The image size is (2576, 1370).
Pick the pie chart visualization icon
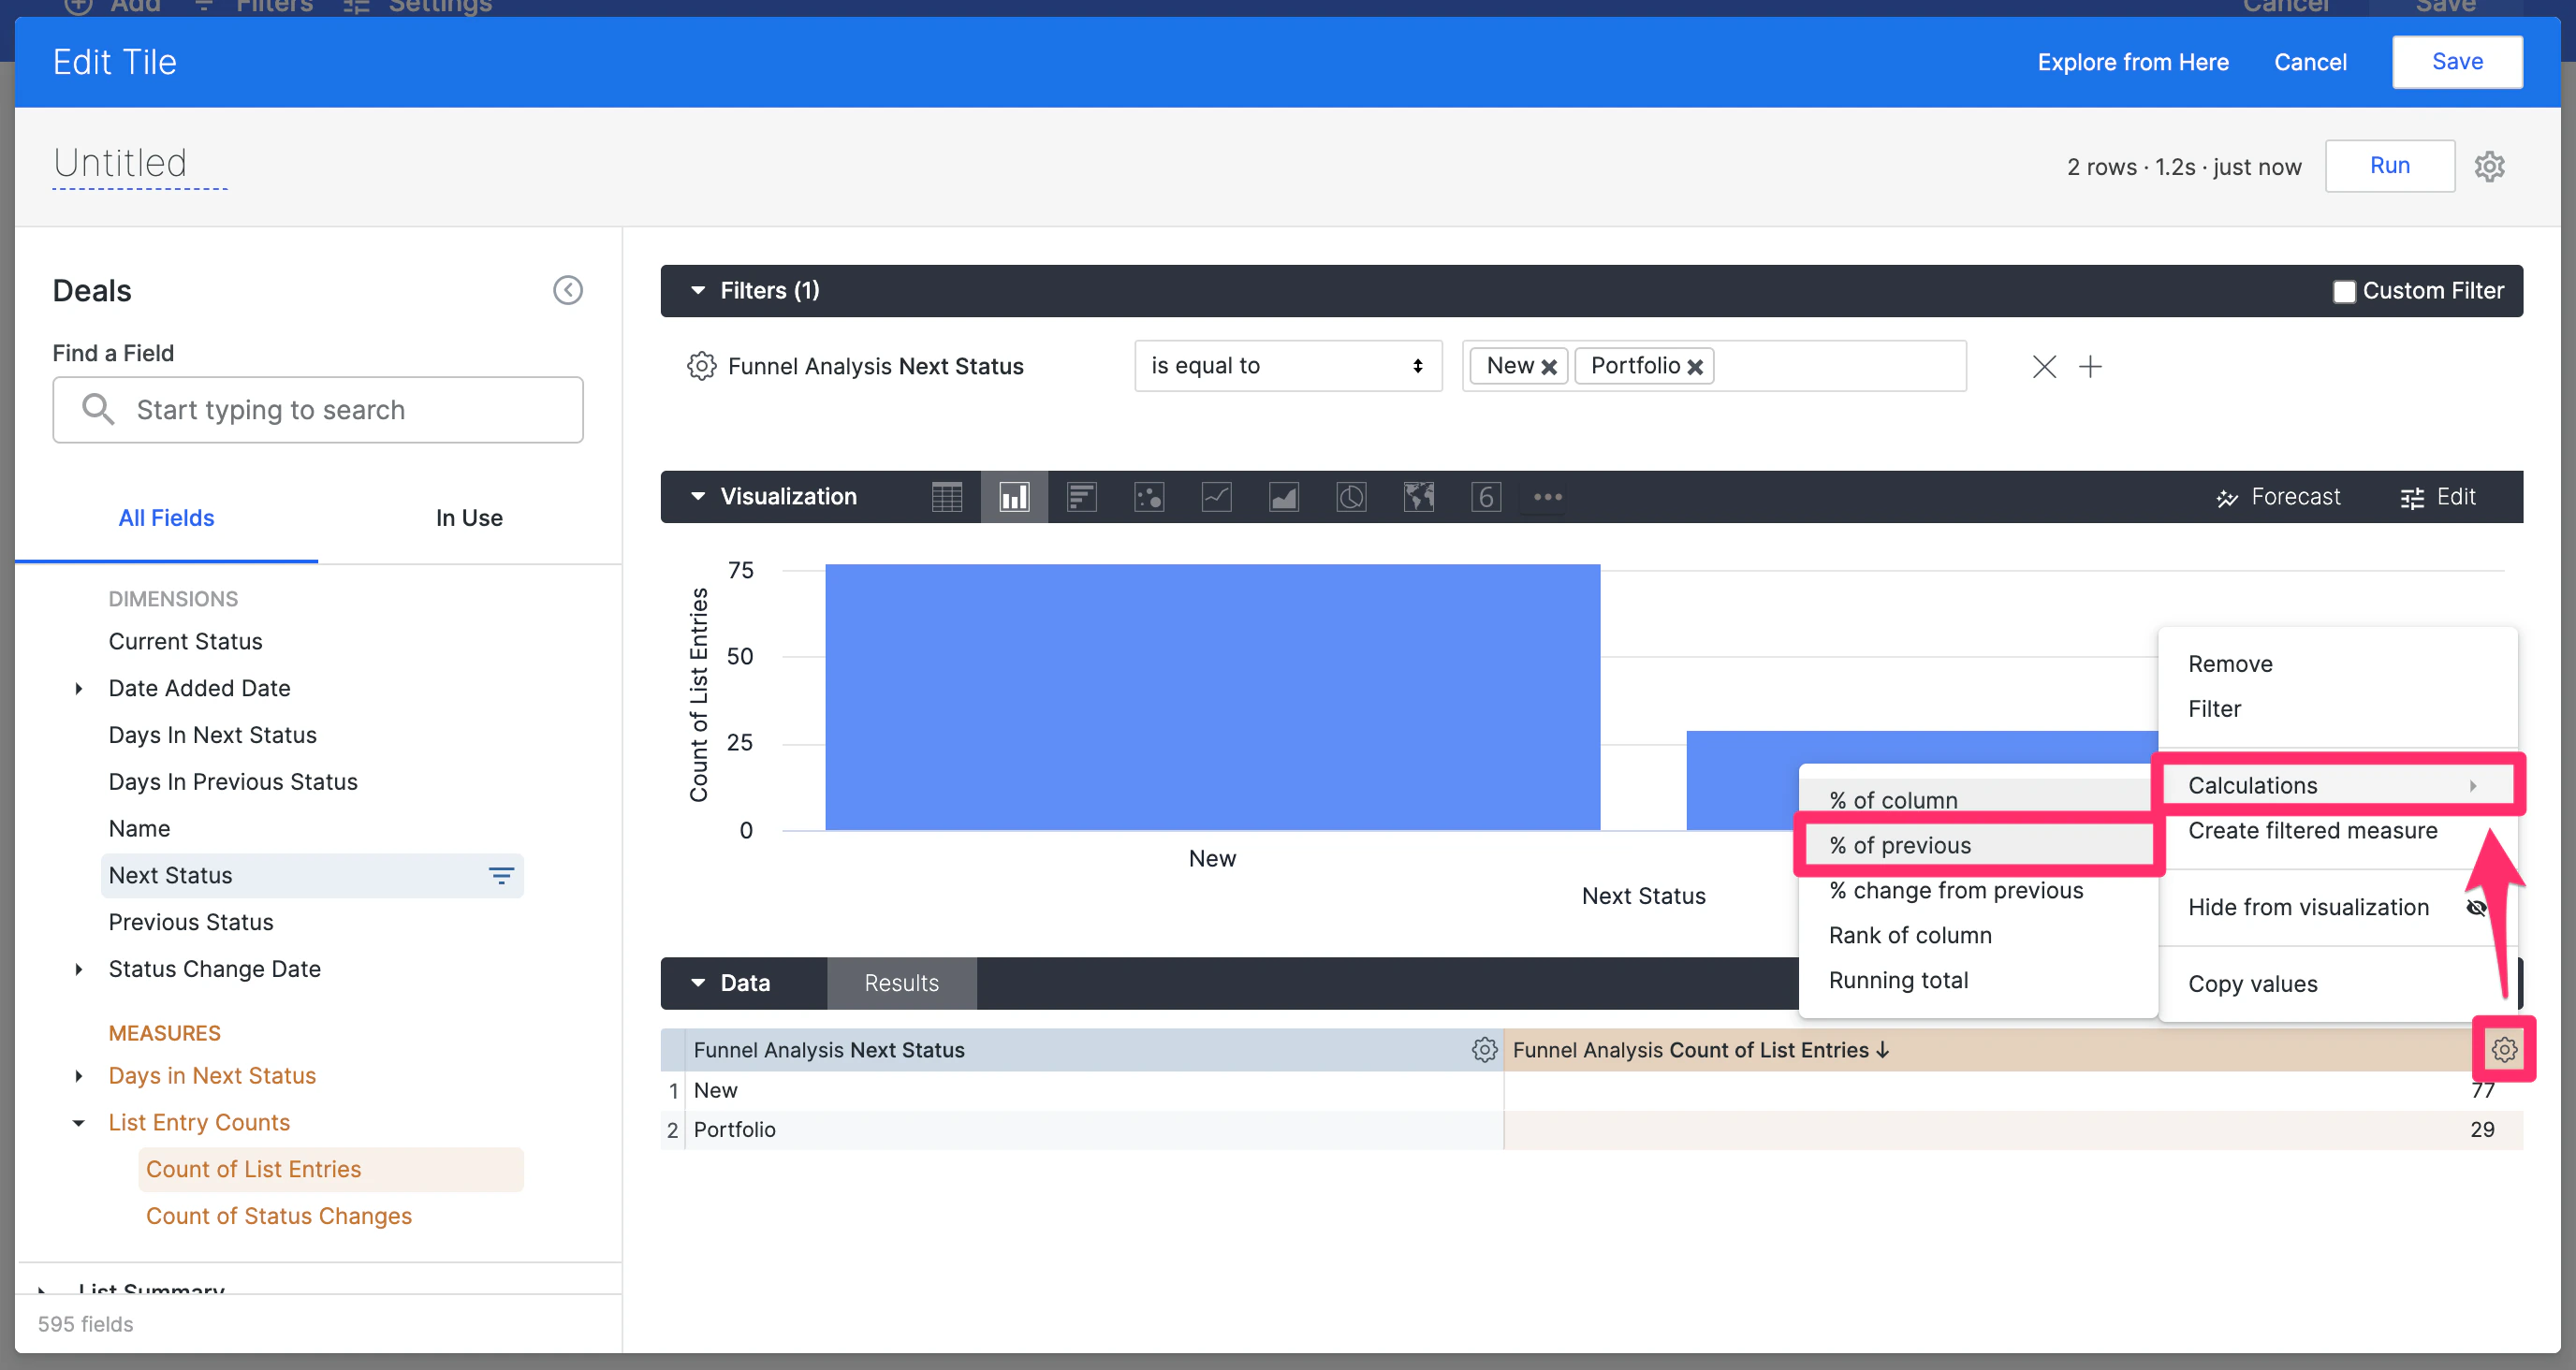(x=1351, y=497)
